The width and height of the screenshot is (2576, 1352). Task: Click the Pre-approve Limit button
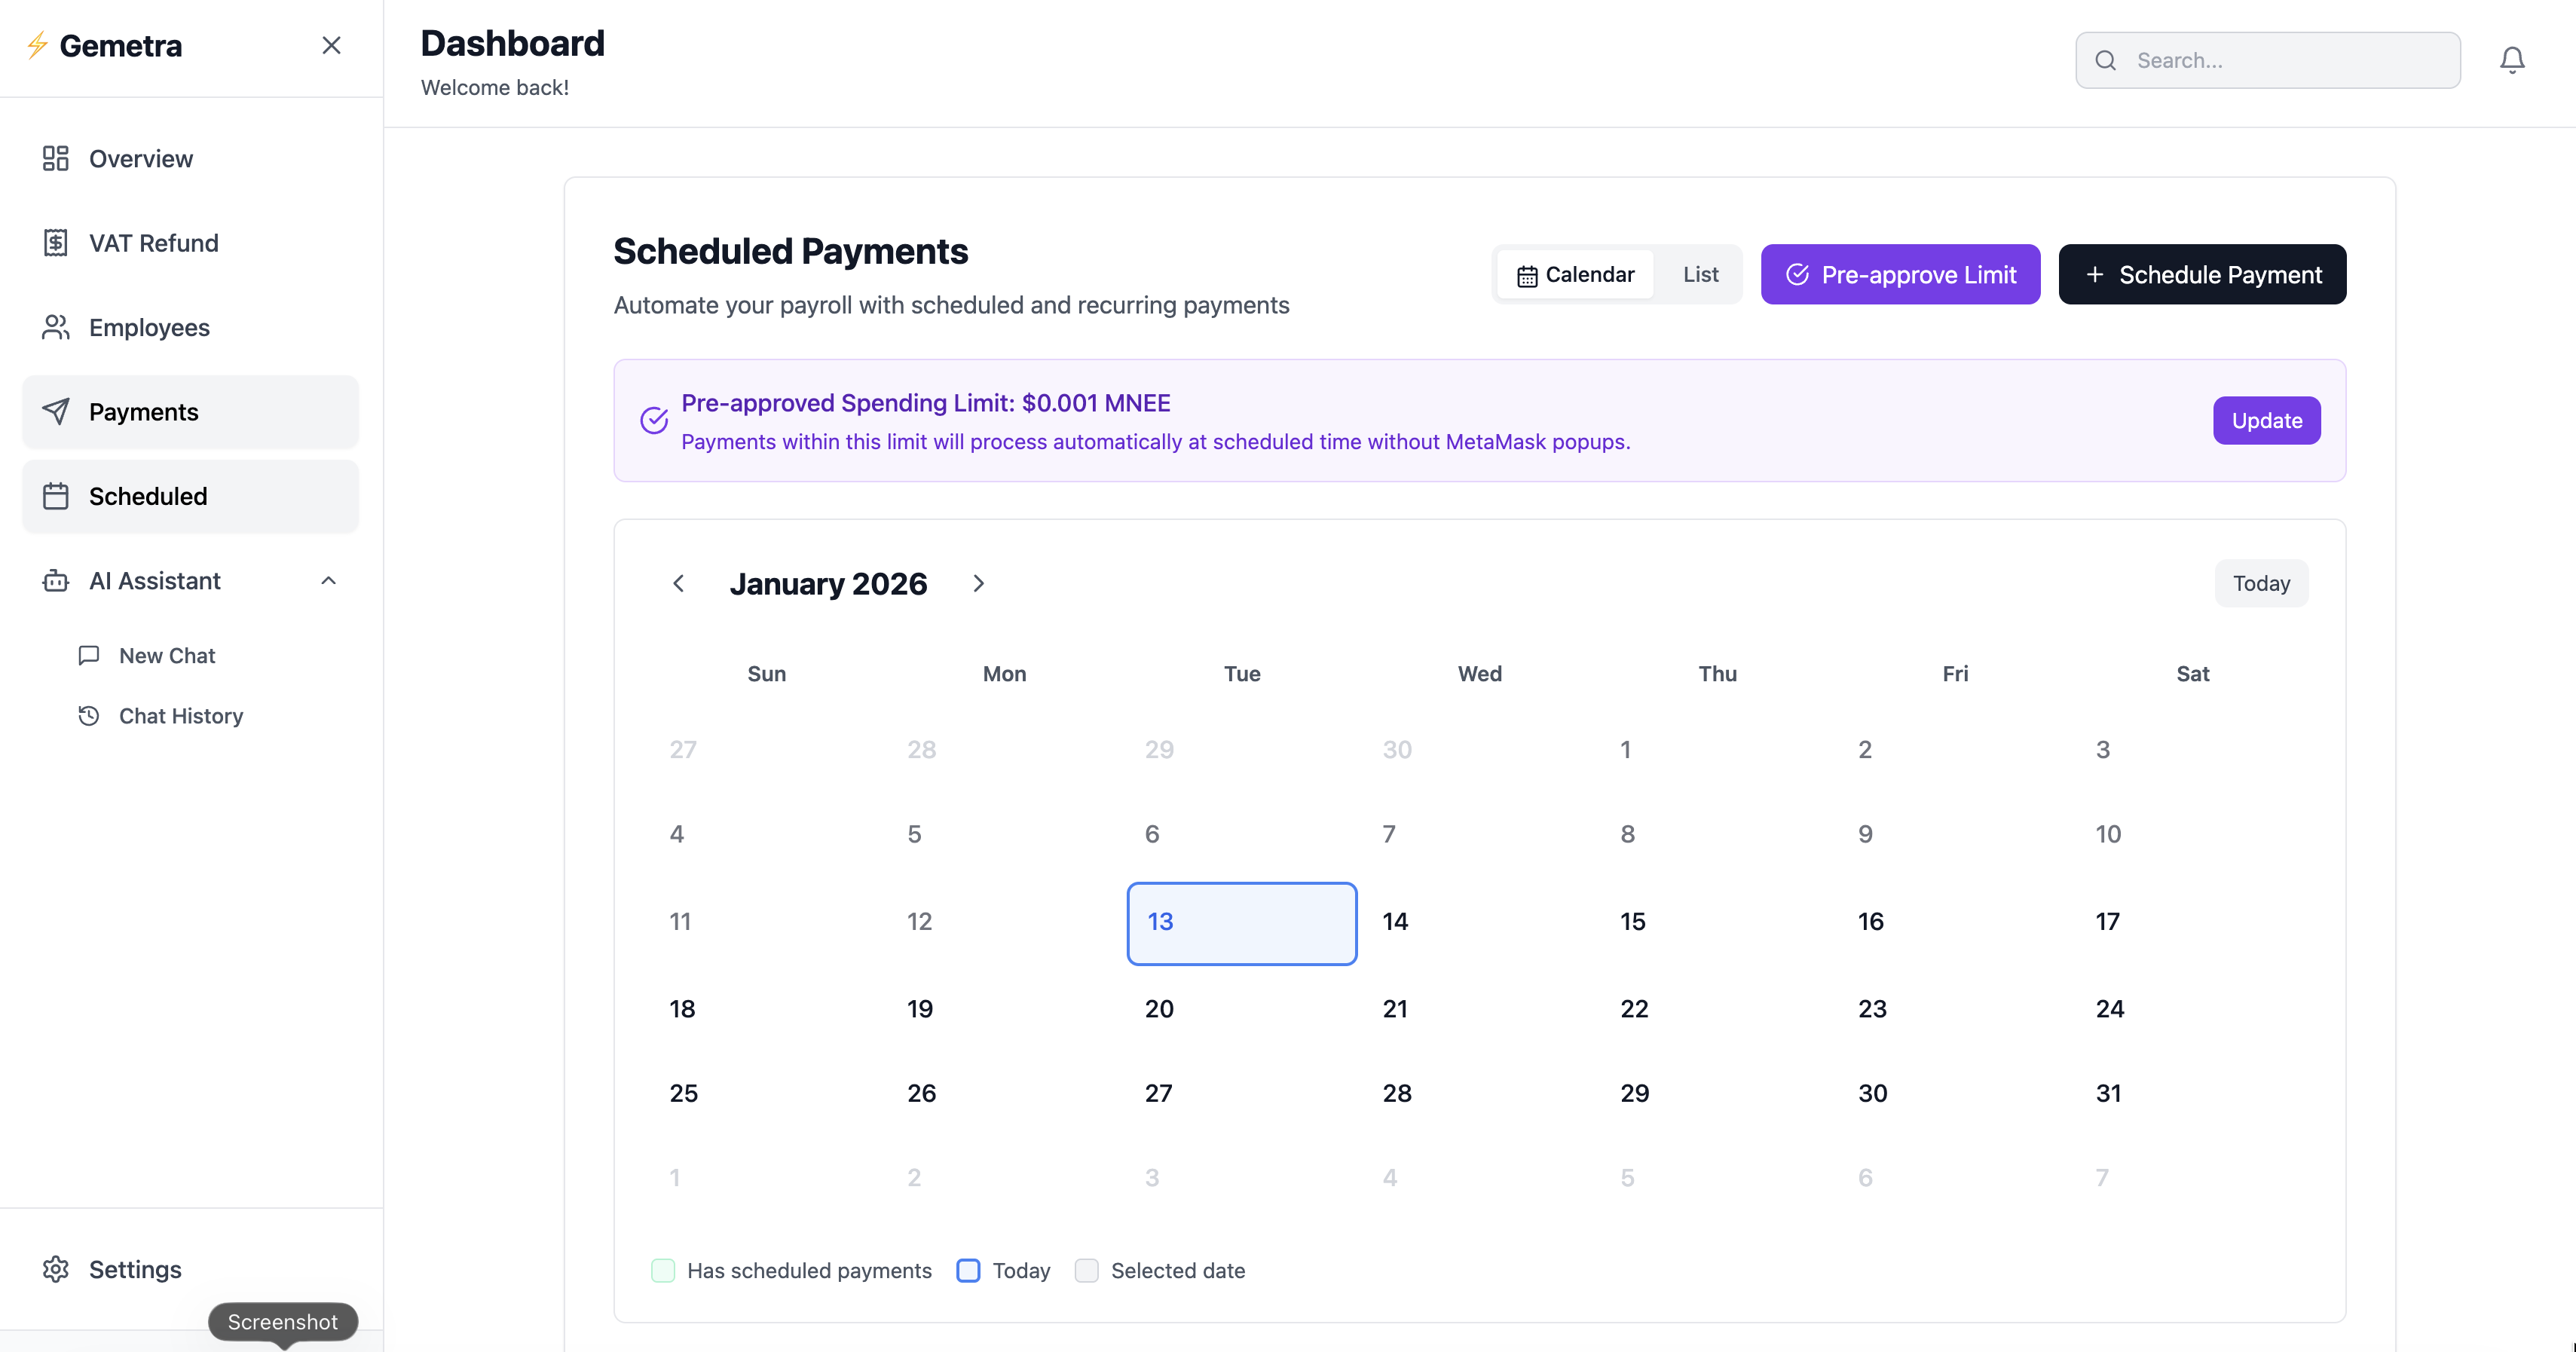pyautogui.click(x=1900, y=274)
